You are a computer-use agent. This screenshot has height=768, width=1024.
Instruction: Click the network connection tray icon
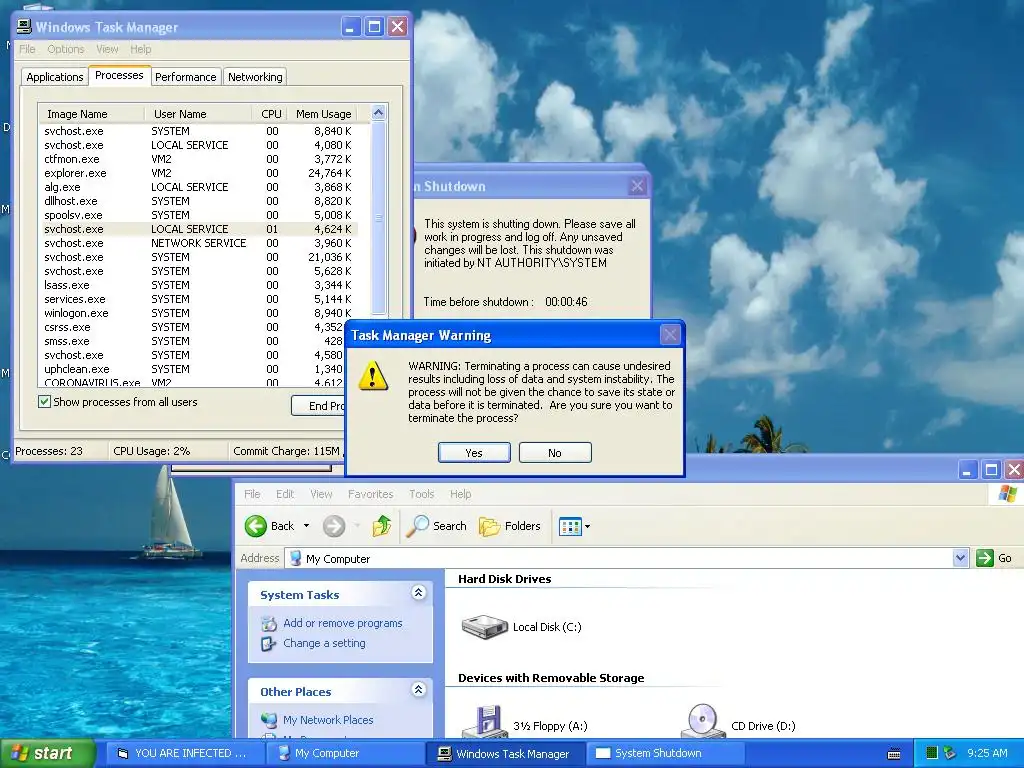coord(950,753)
